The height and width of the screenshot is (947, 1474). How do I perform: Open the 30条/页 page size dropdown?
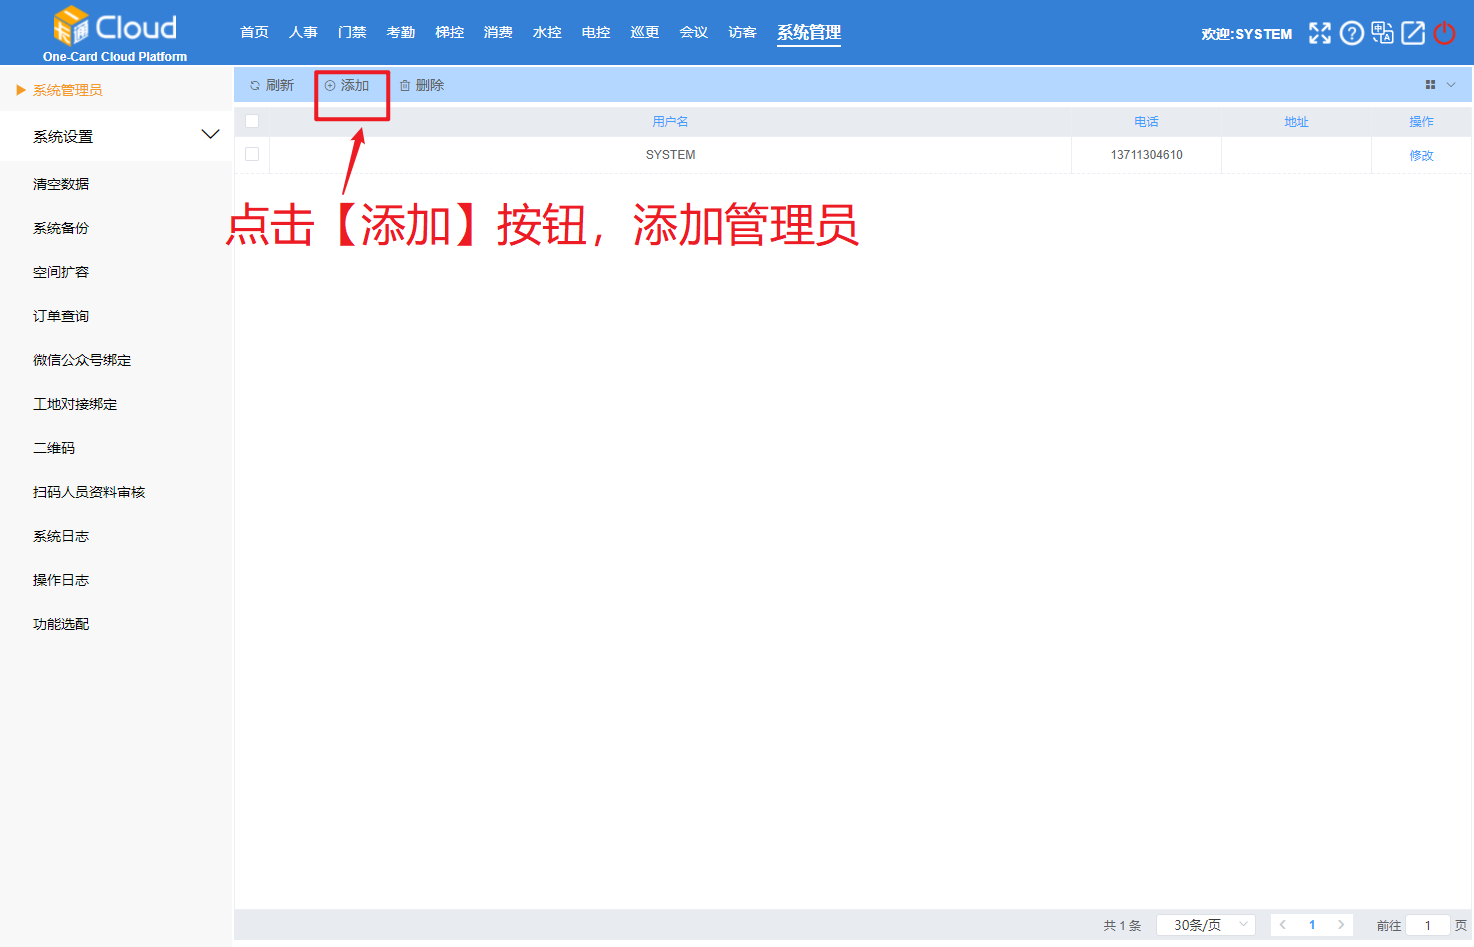pos(1206,924)
